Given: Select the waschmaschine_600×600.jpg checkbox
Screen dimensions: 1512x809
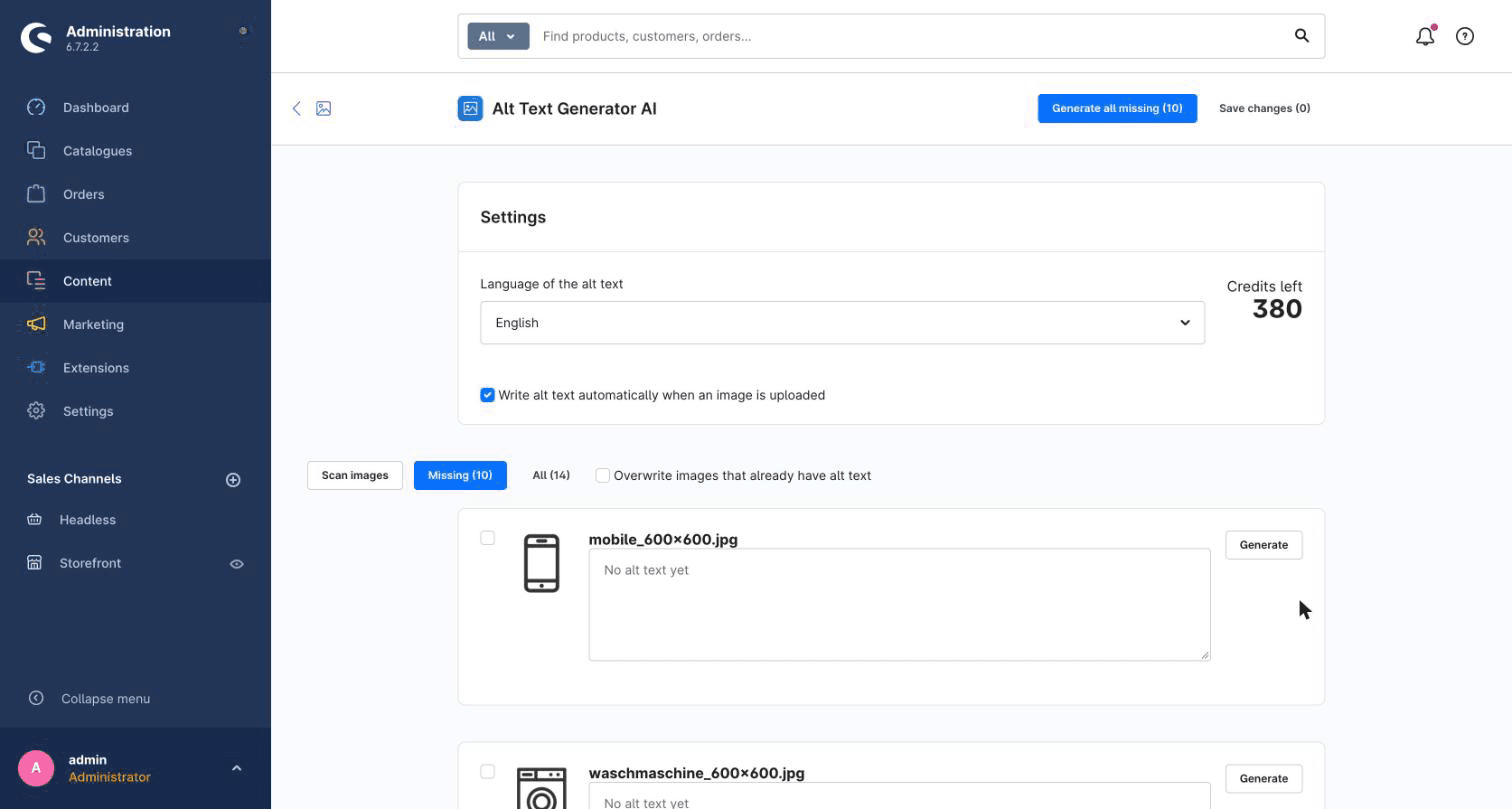Looking at the screenshot, I should pyautogui.click(x=487, y=772).
